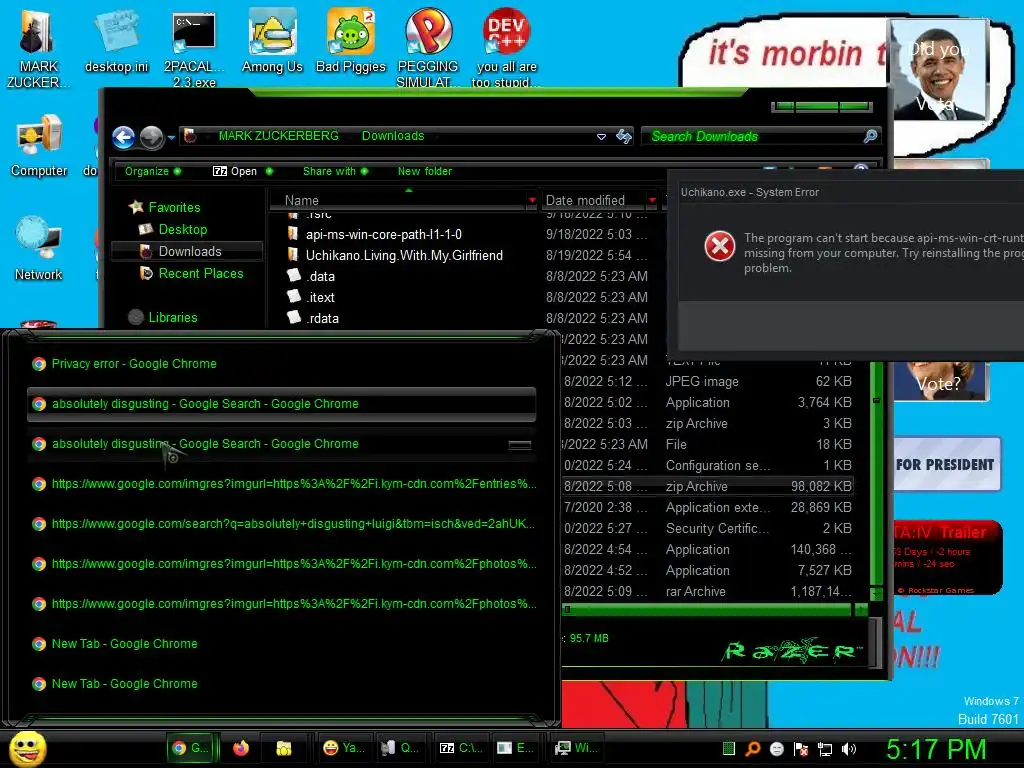Open the Organize menu
The height and width of the screenshot is (768, 1024).
(152, 171)
